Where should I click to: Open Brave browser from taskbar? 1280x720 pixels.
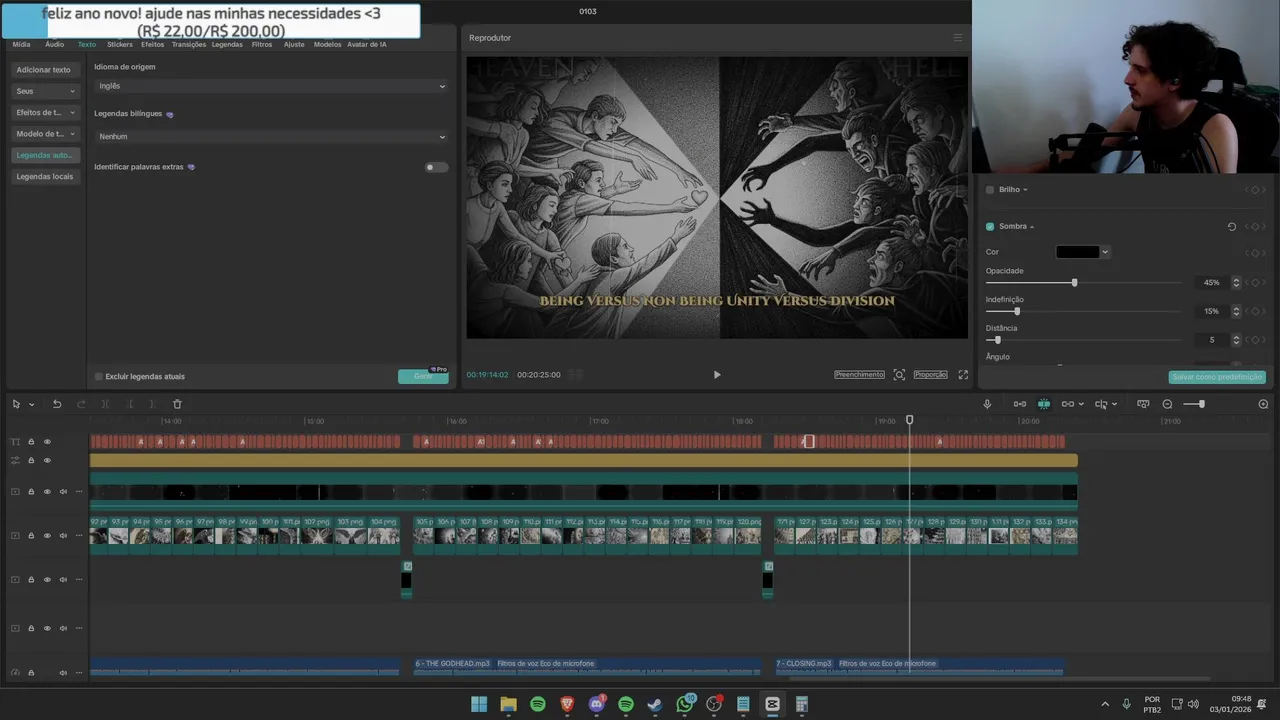[567, 704]
